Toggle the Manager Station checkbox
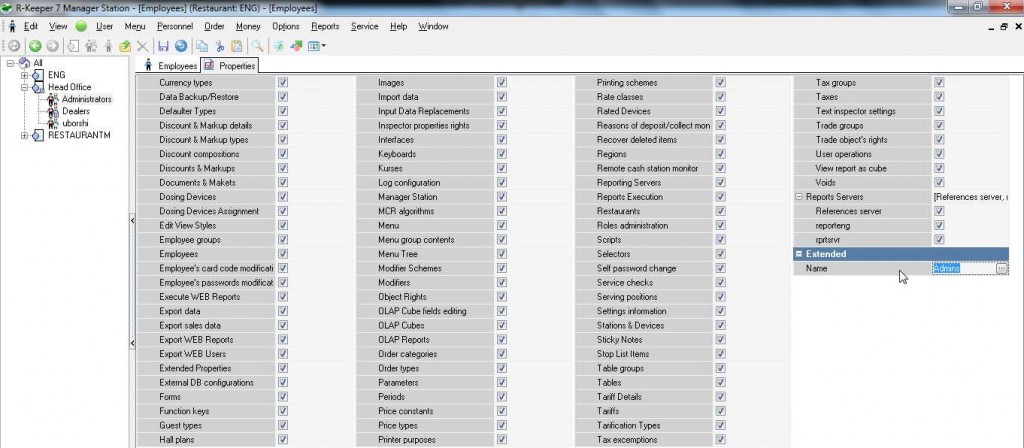The image size is (1024, 448). pos(502,197)
